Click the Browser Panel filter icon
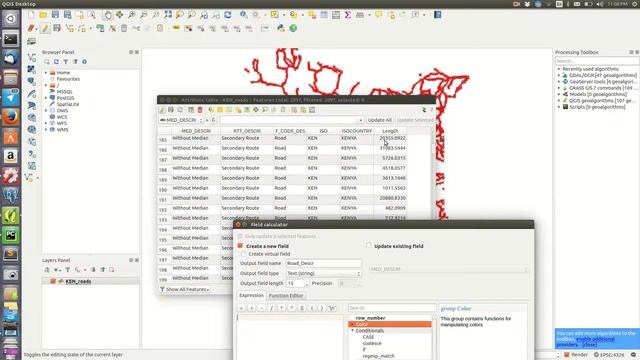 pyautogui.click(x=66, y=62)
